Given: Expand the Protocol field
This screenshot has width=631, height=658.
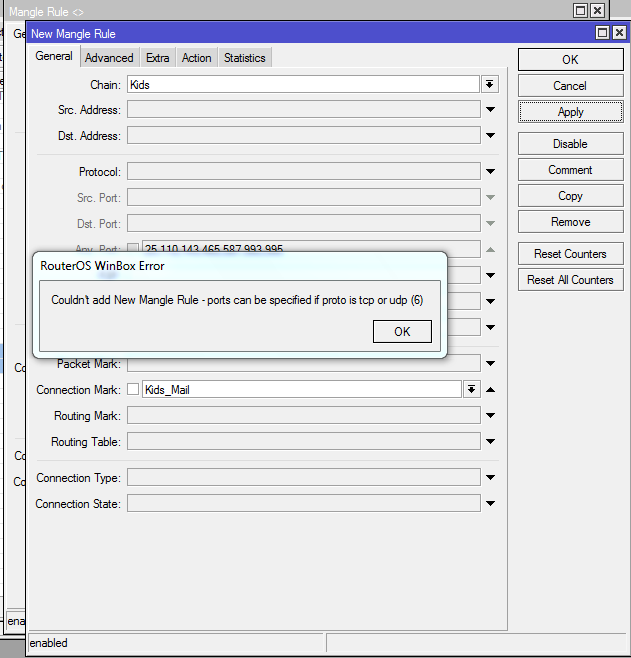Looking at the screenshot, I should point(490,171).
